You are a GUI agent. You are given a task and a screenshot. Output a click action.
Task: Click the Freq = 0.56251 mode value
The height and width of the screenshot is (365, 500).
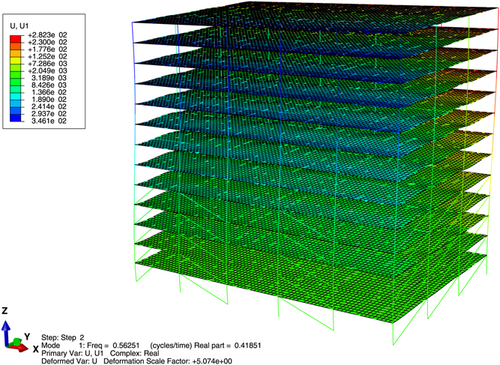[x=113, y=345]
